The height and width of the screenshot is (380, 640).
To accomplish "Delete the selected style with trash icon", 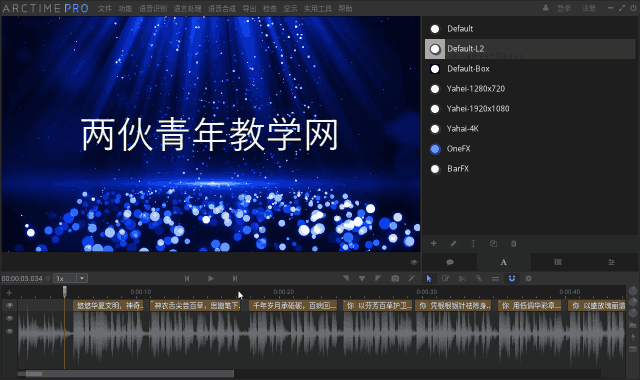I will point(513,244).
